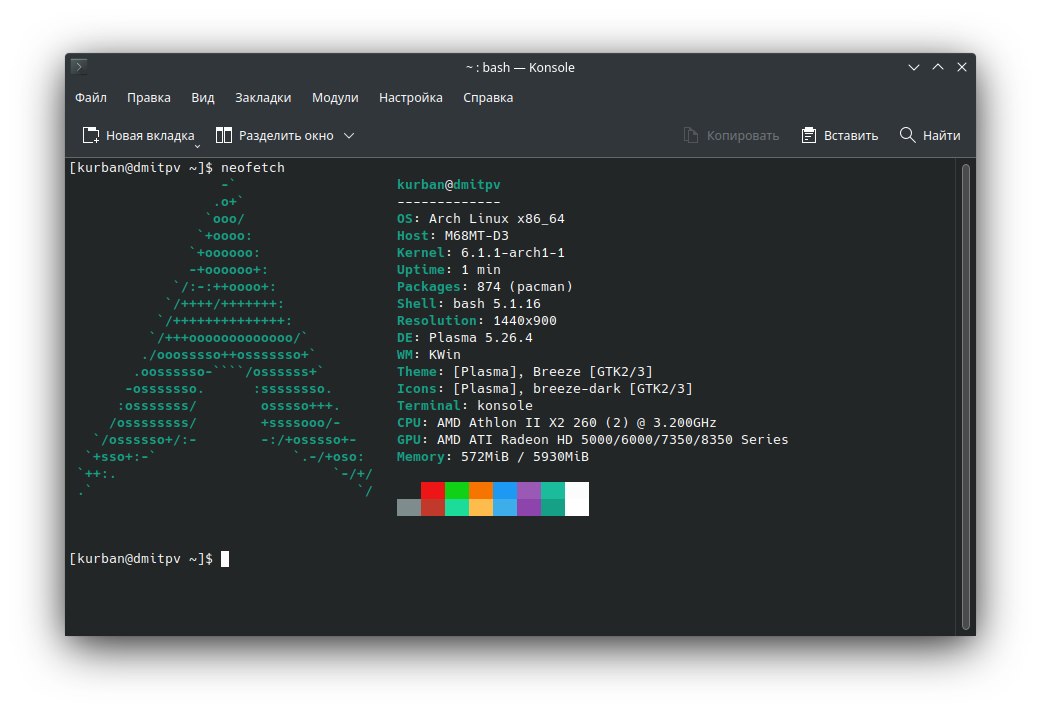The image size is (1041, 713).
Task: Click Terminal: konsole line
Action: (465, 406)
